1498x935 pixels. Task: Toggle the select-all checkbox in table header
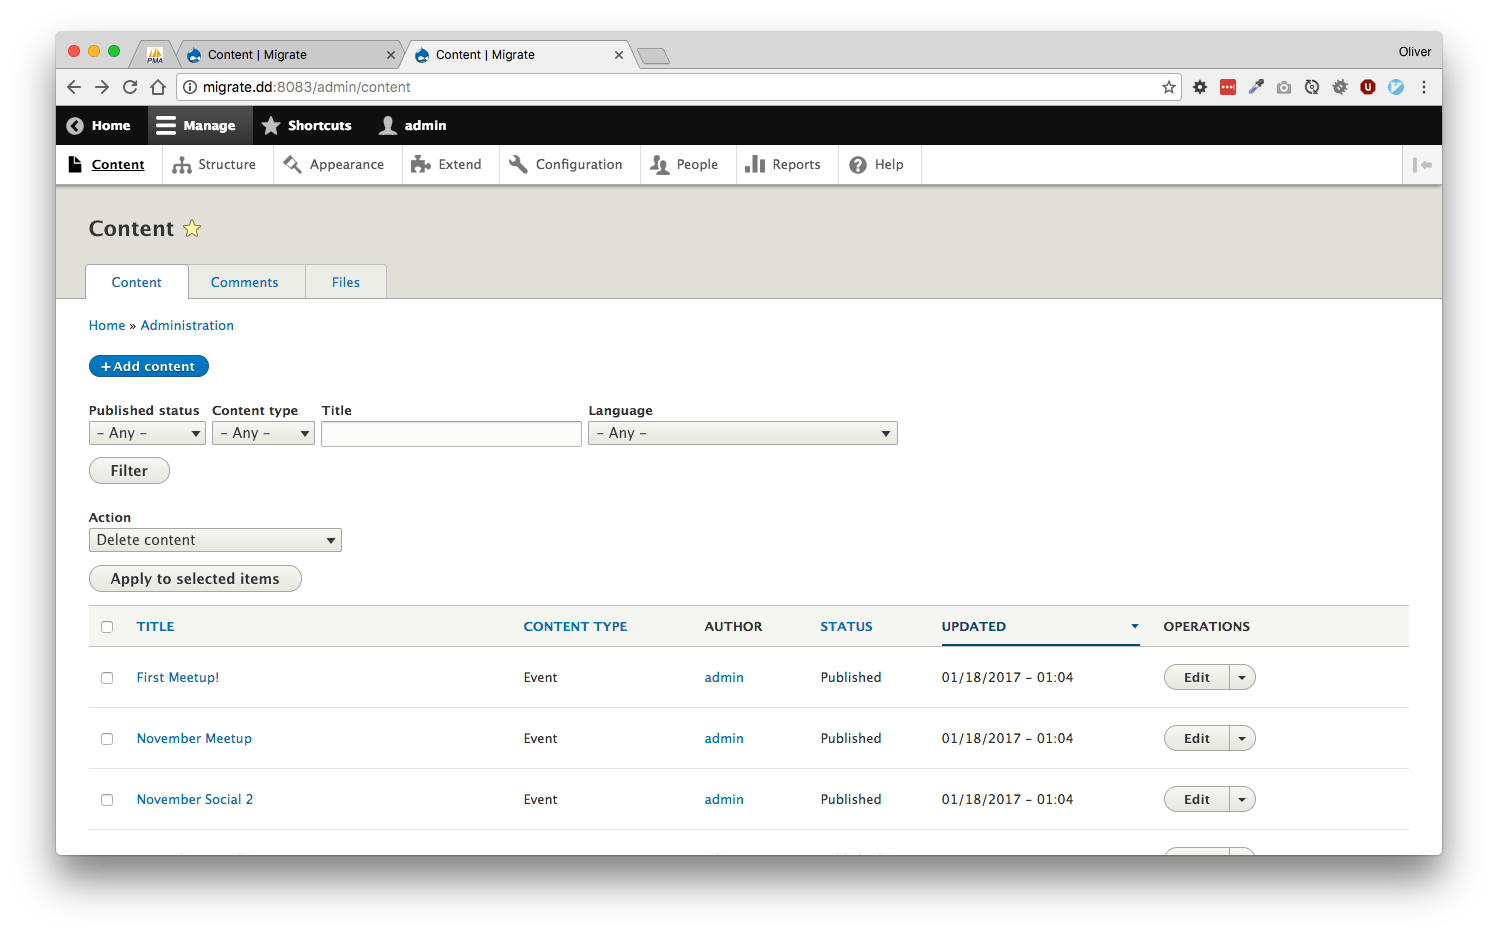(x=107, y=627)
